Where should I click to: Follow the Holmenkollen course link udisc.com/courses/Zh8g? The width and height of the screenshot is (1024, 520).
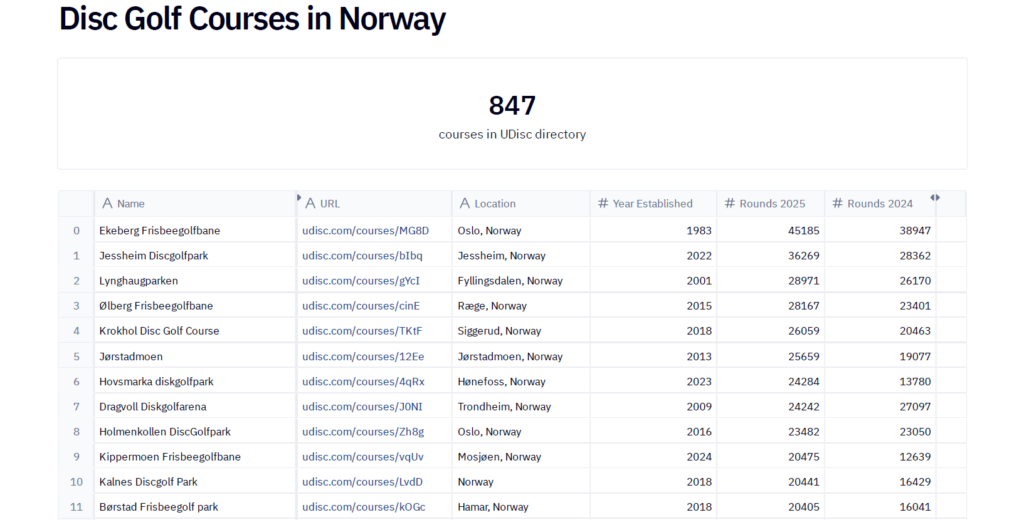pos(363,432)
